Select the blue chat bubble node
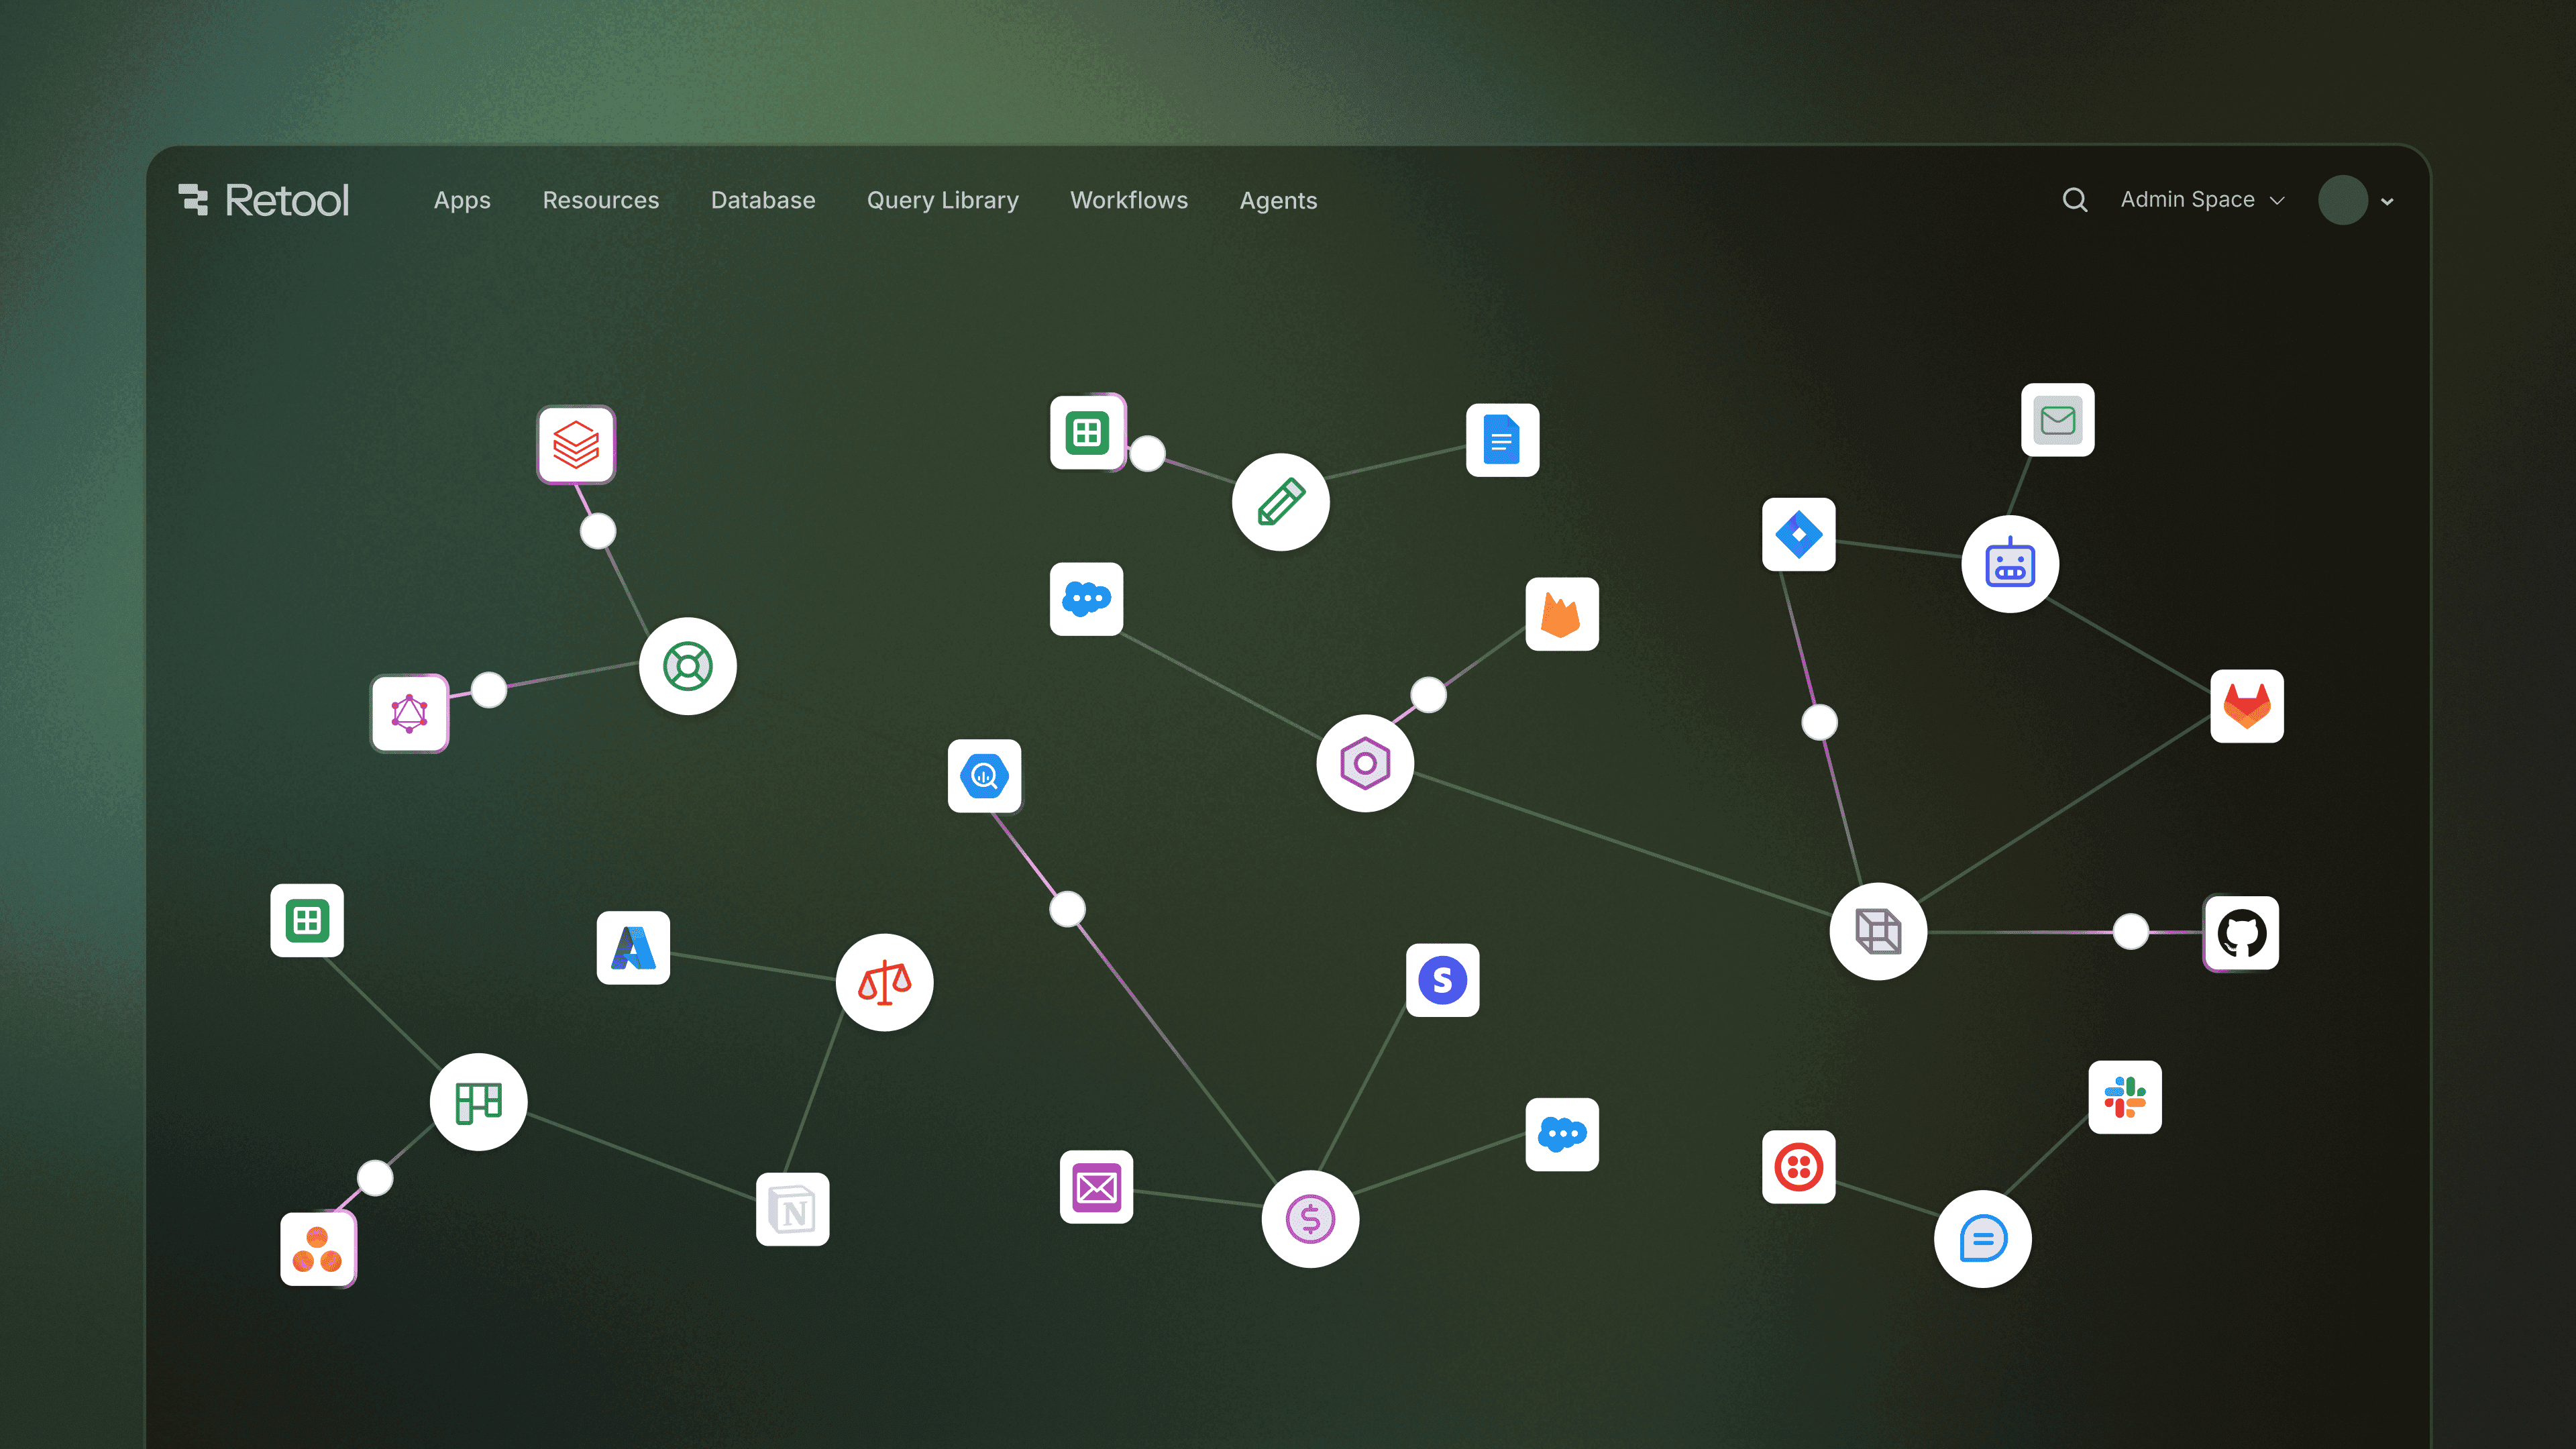 (x=1983, y=1239)
